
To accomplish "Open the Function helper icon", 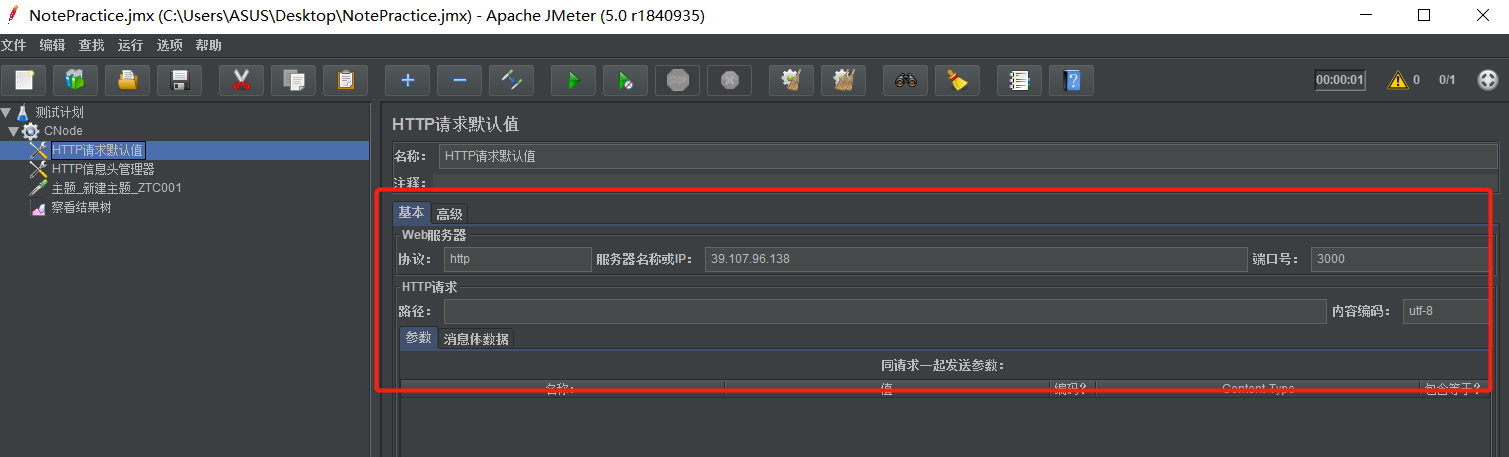I will pos(1019,80).
